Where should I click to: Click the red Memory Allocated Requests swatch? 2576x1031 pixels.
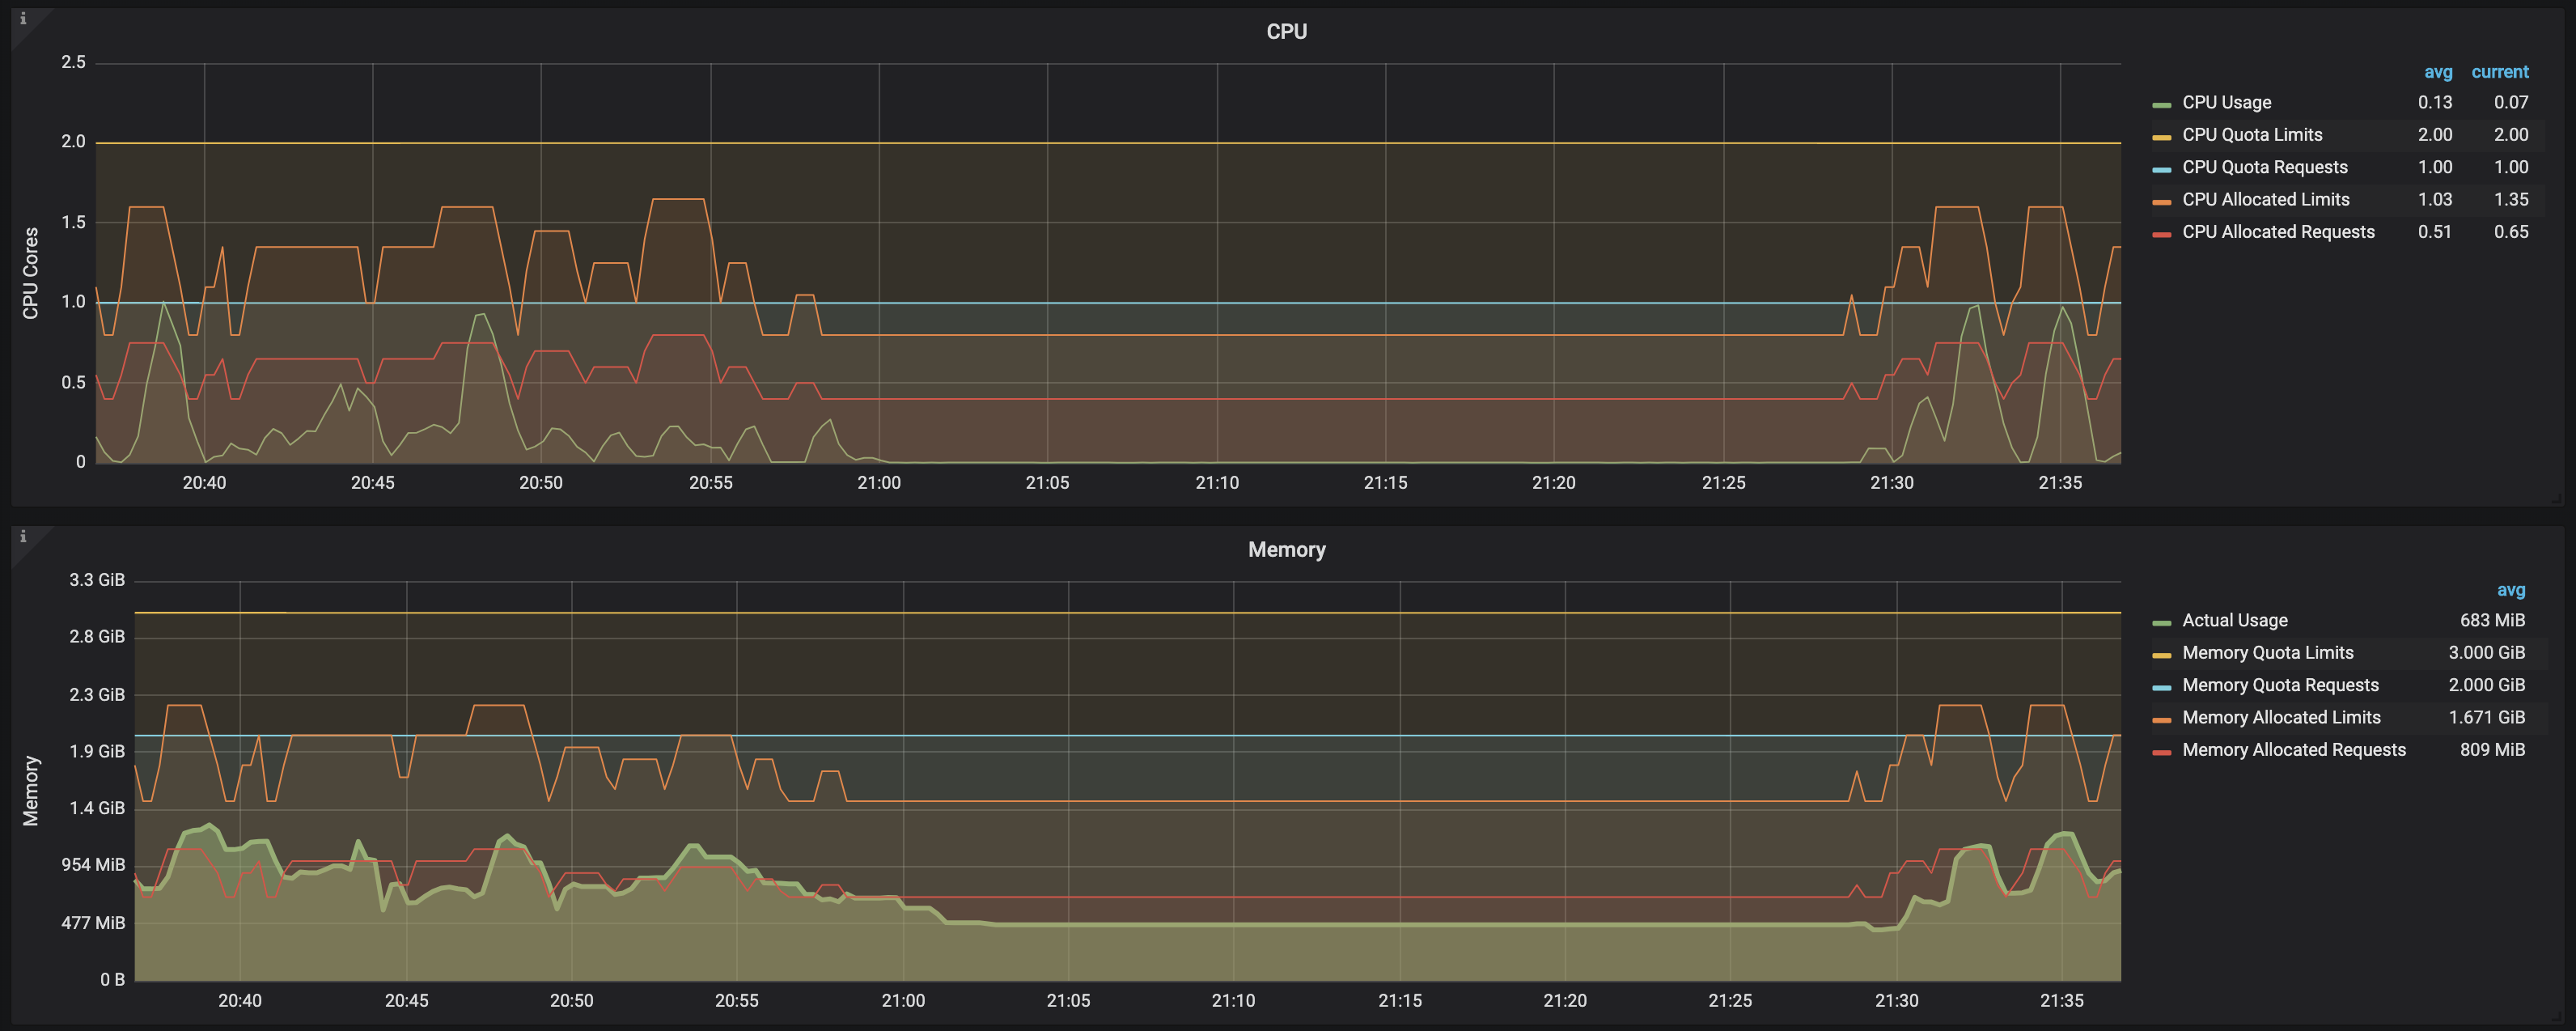(2161, 752)
